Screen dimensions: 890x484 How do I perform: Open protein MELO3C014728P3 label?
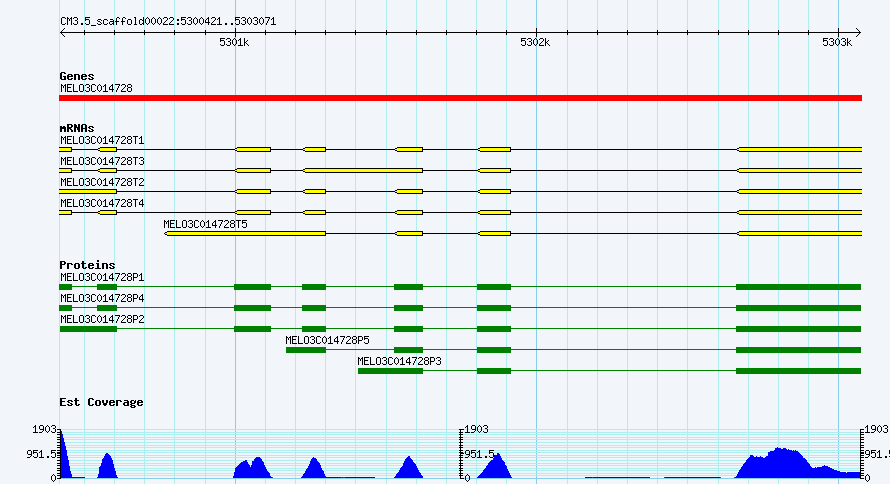pyautogui.click(x=400, y=361)
